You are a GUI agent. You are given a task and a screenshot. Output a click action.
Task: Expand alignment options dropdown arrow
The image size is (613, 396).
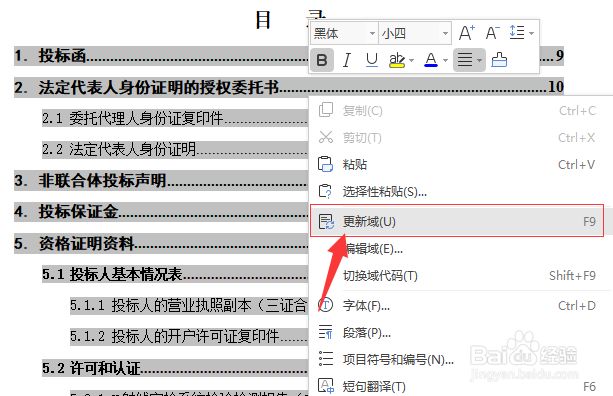(x=479, y=60)
